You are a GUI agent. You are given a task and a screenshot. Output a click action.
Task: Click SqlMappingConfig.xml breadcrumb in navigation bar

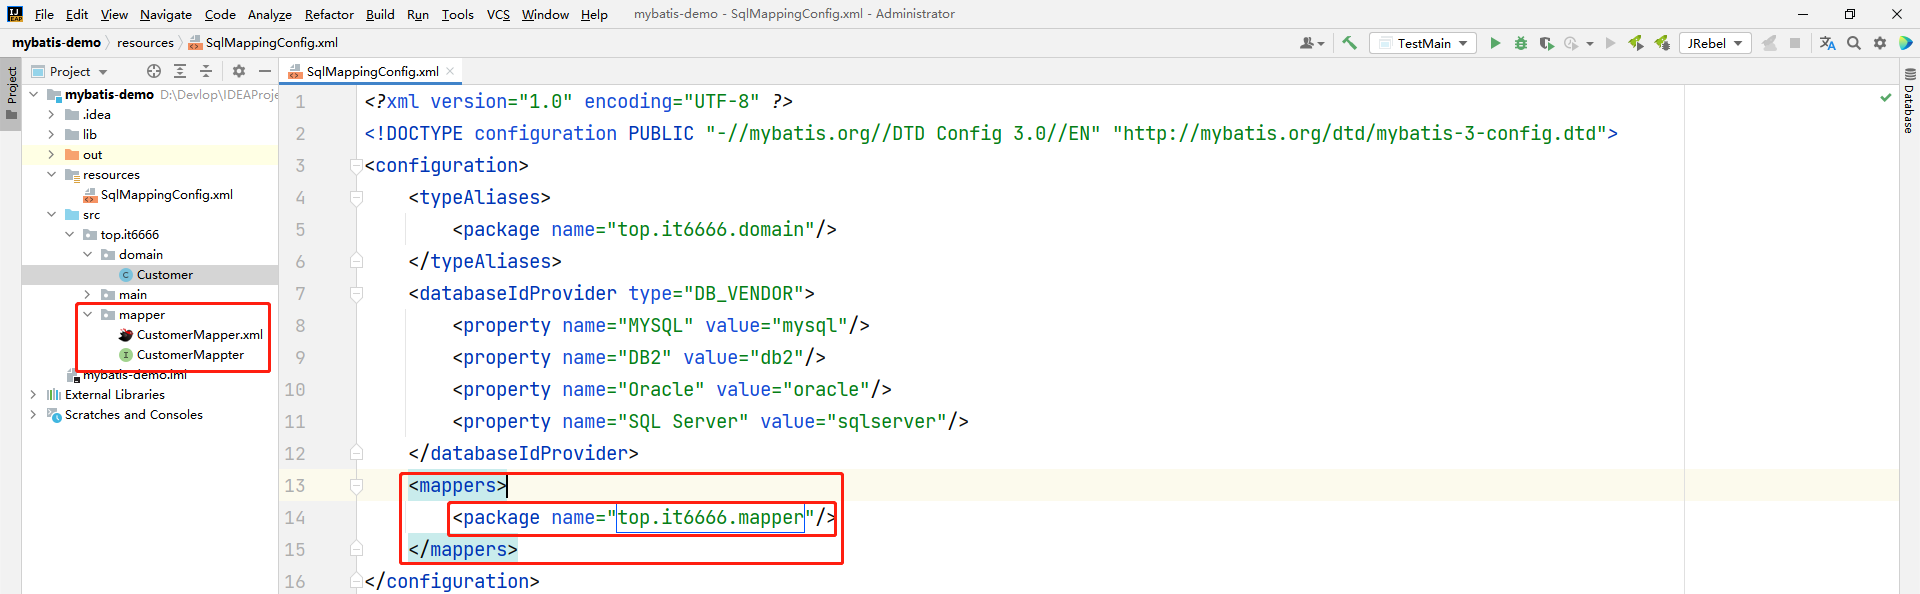[264, 42]
